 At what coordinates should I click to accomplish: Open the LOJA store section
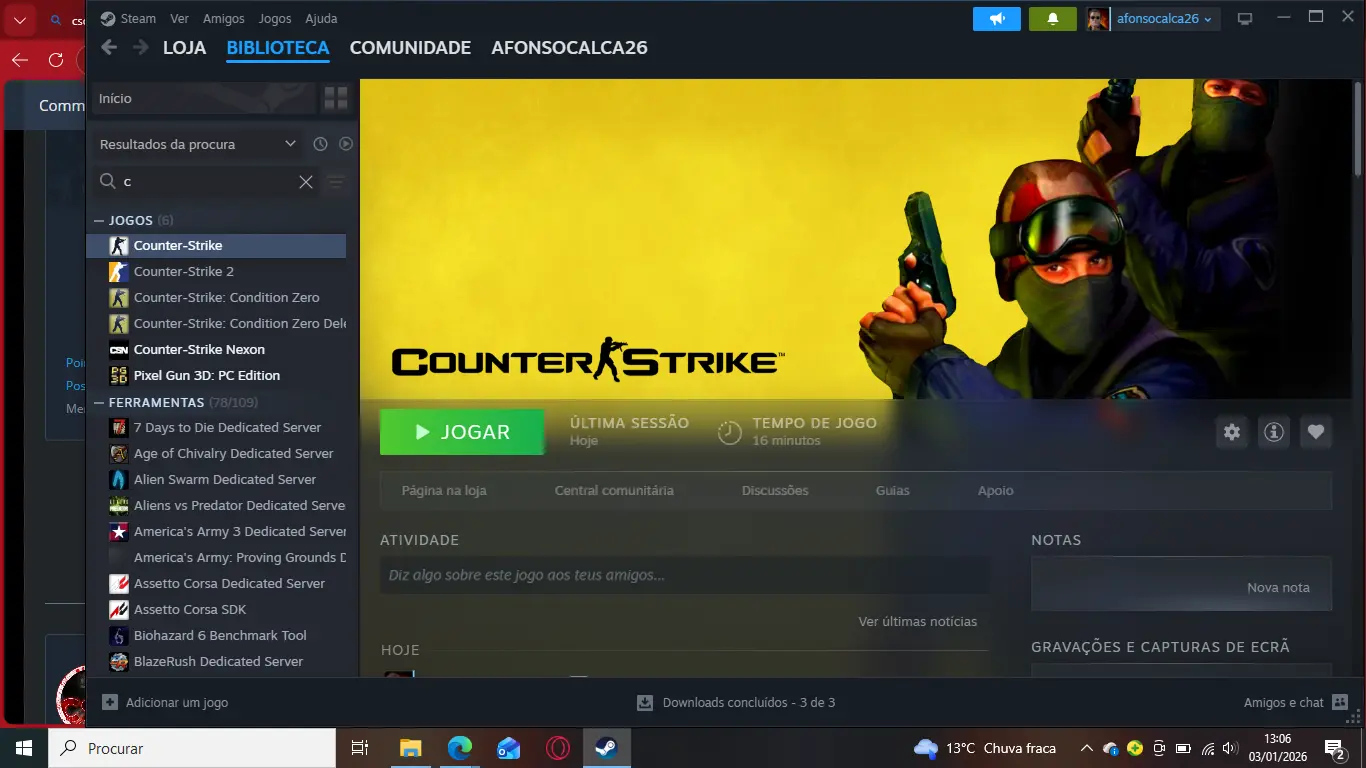pyautogui.click(x=184, y=48)
